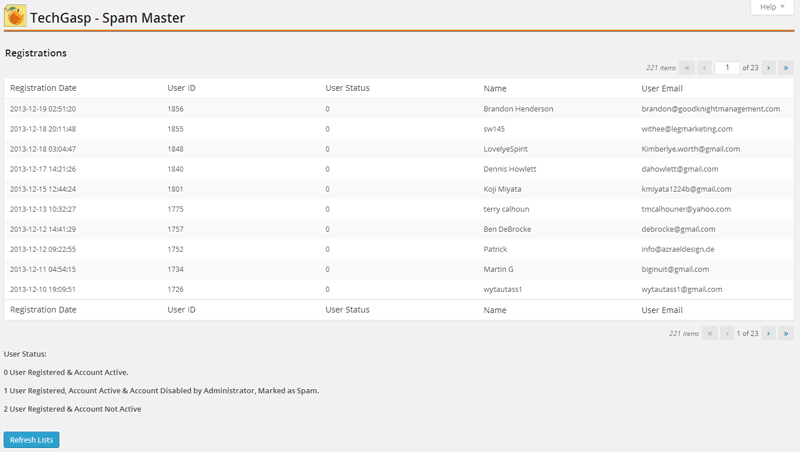Go to previous page in top pagination

[704, 68]
